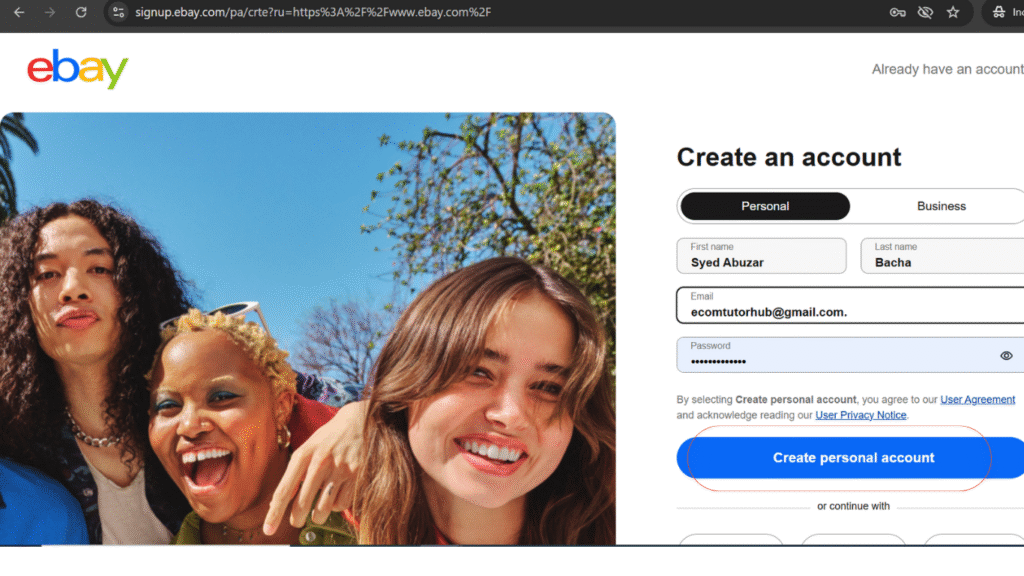The image size is (1024, 576).
Task: Open the User Agreement link
Action: 977,399
